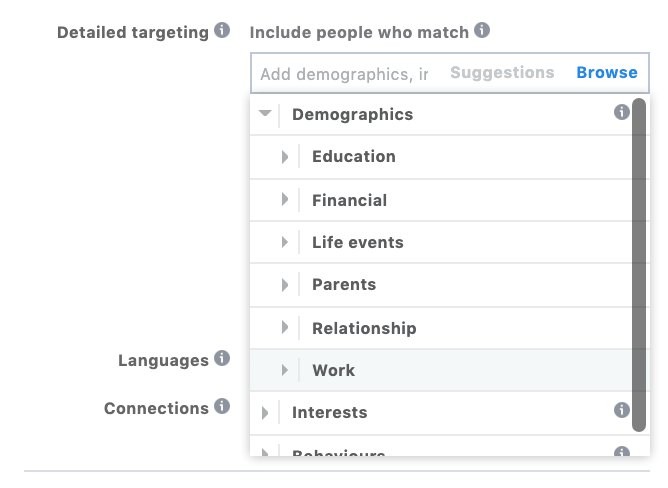Select the Interests category label
Screen dimensions: 668x488
329,412
